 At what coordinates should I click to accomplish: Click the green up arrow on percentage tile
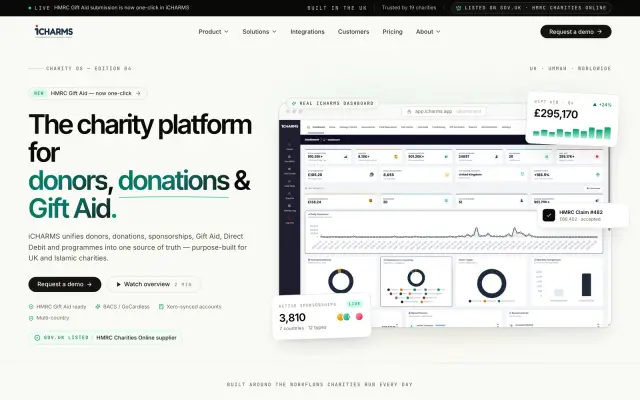point(598,175)
